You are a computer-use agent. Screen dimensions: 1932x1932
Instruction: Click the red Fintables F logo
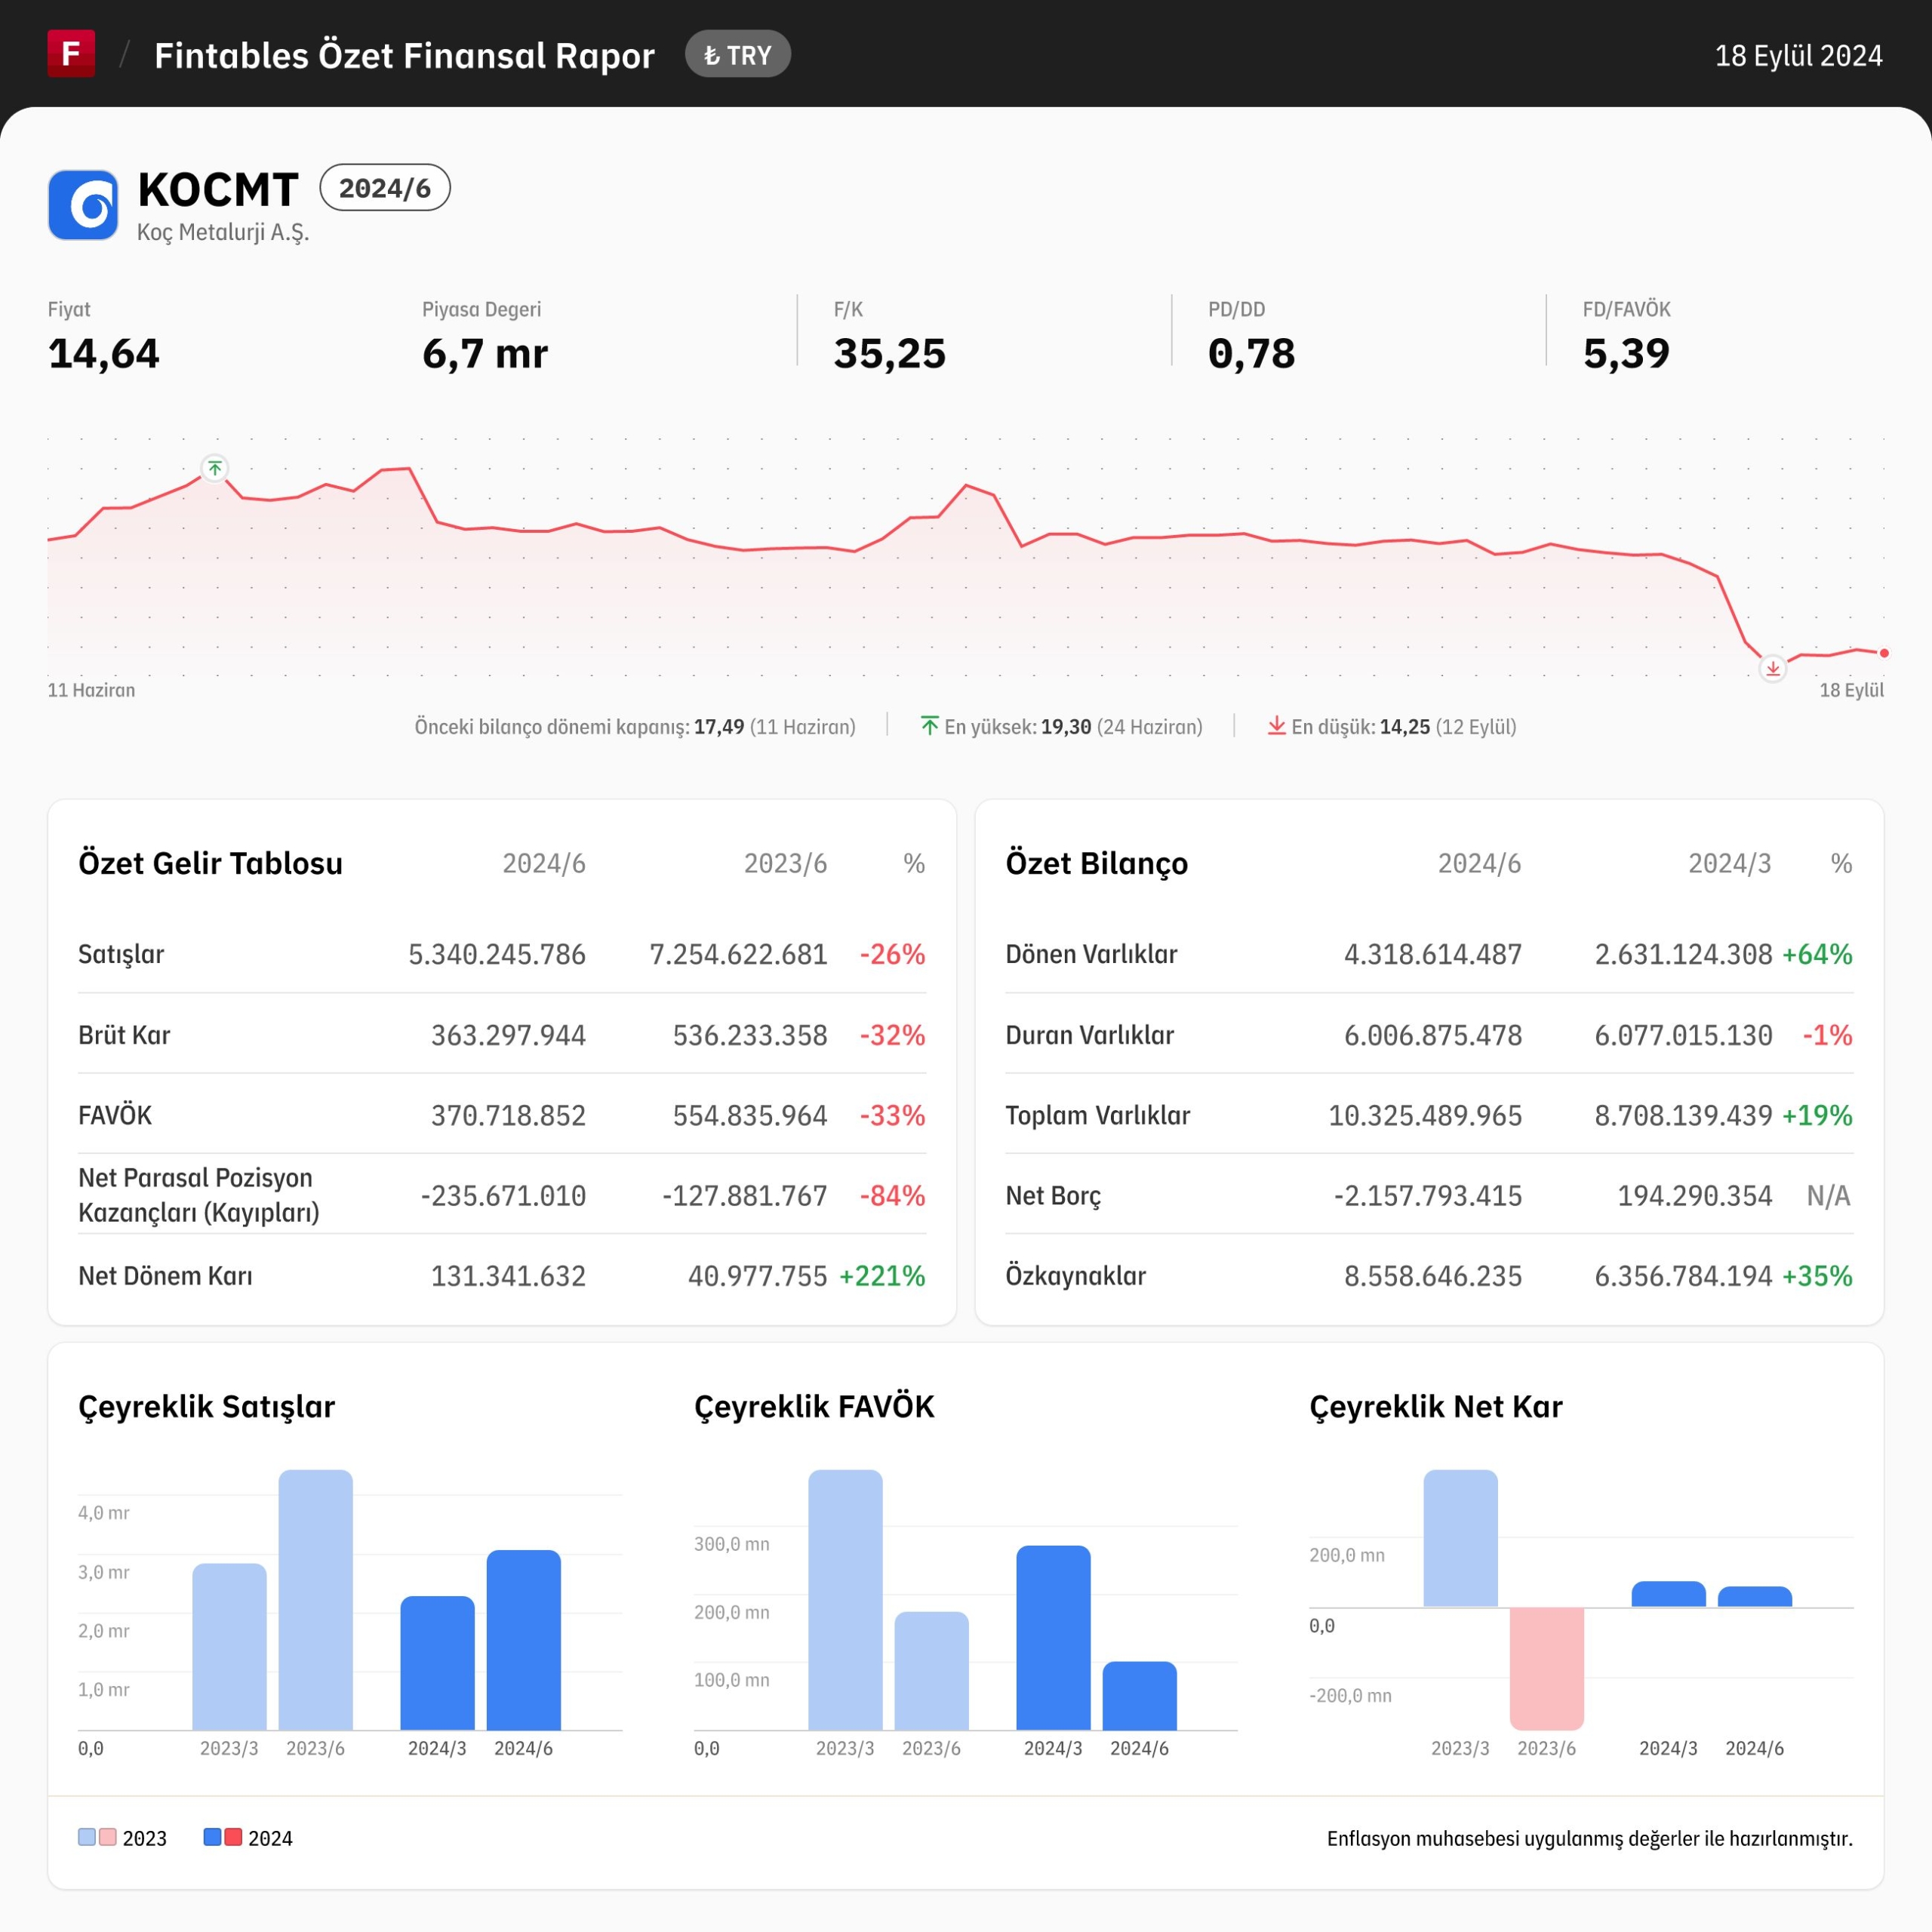pos(71,53)
